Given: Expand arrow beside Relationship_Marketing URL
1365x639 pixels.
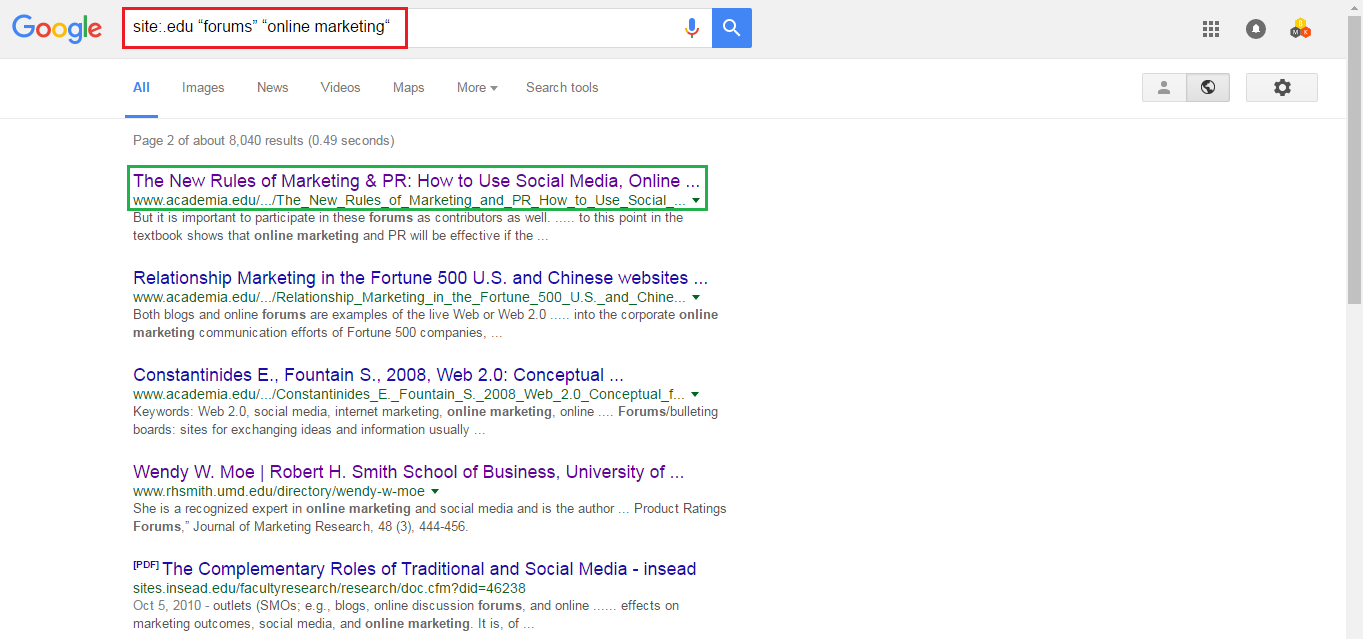Looking at the screenshot, I should click(x=695, y=298).
